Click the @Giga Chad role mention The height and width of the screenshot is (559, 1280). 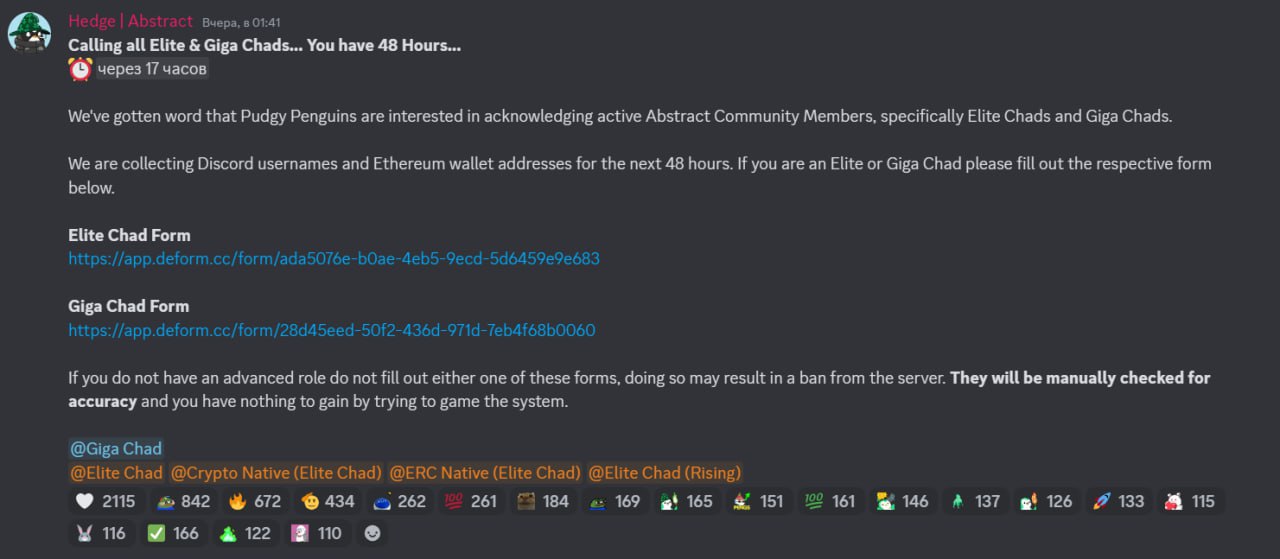pyautogui.click(x=116, y=449)
